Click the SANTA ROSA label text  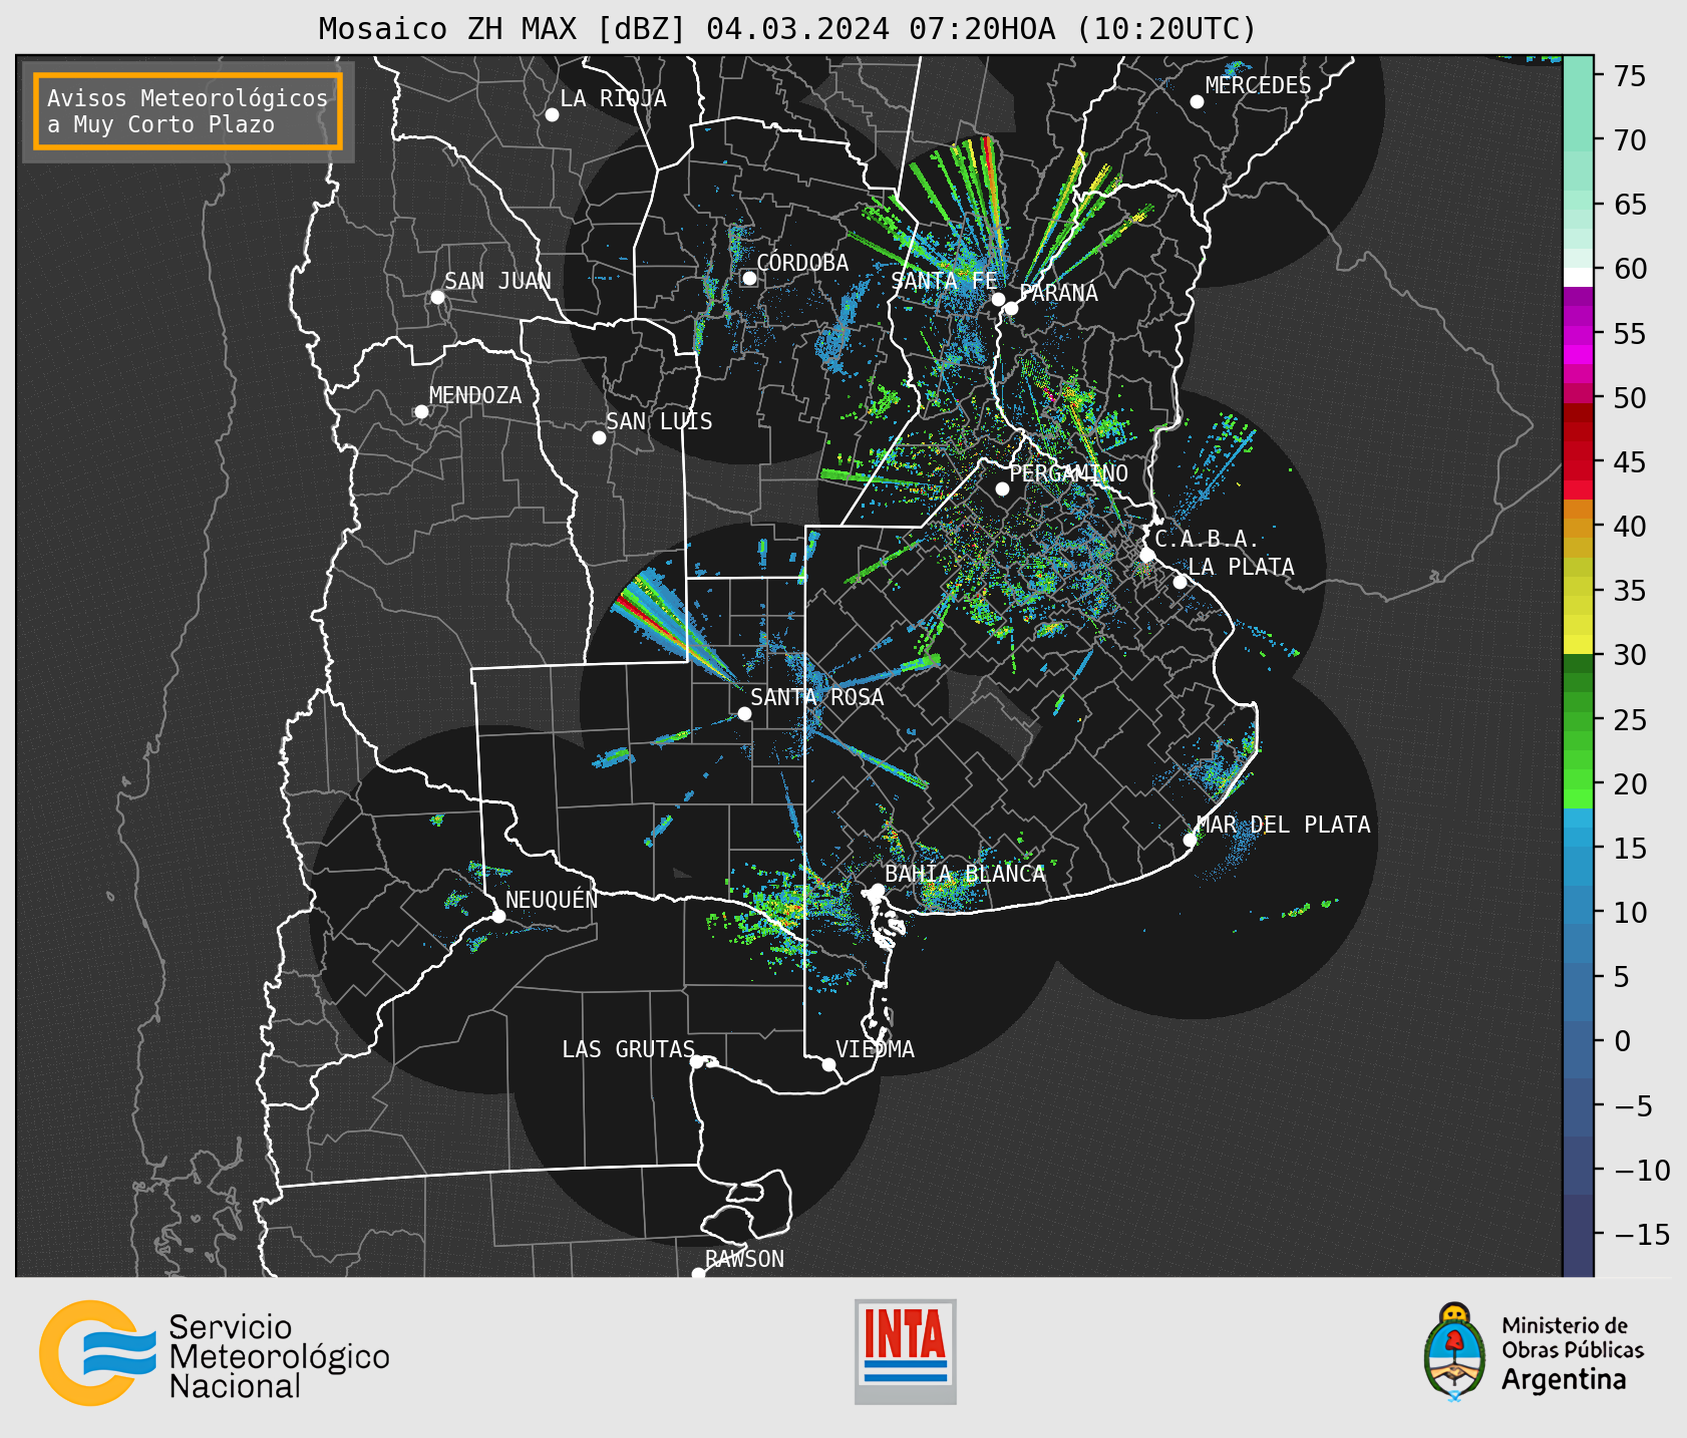click(817, 697)
